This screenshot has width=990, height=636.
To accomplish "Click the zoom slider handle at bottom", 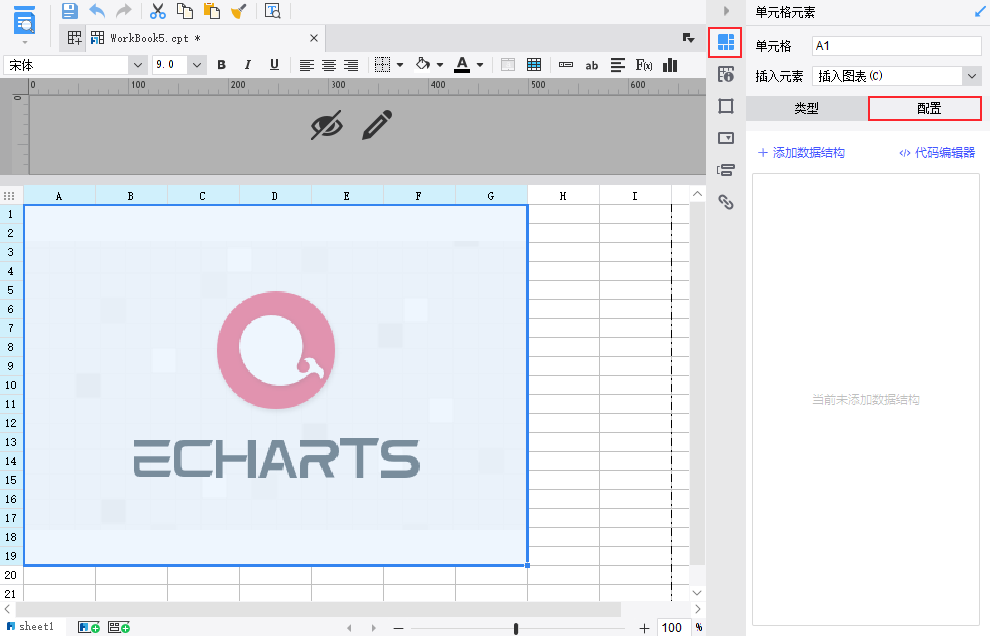I will (x=516, y=628).
